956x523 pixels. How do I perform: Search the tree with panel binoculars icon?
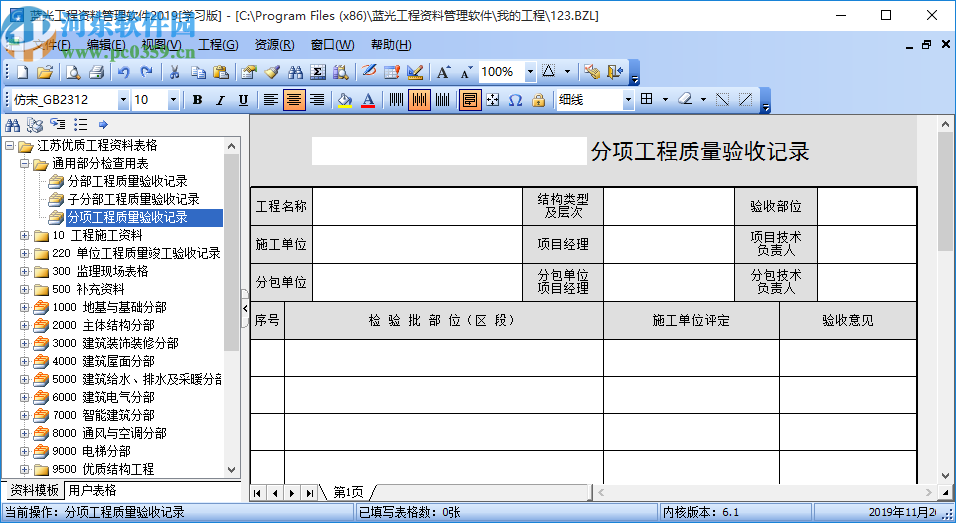coord(12,125)
